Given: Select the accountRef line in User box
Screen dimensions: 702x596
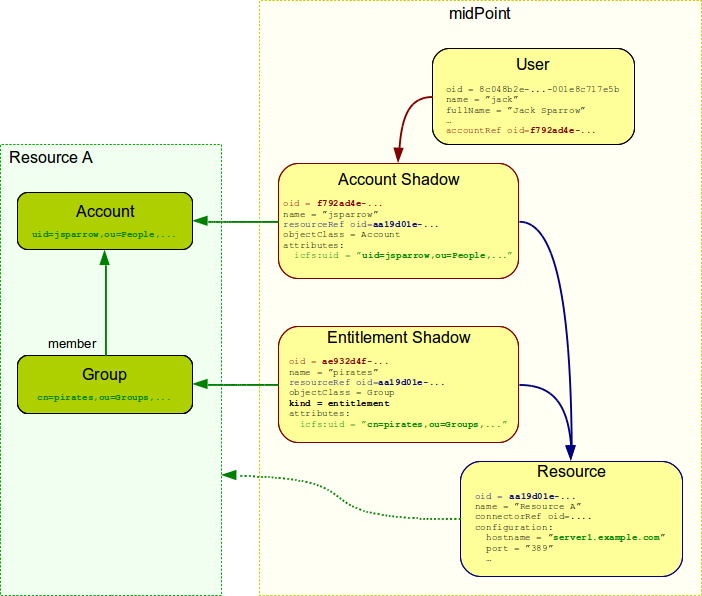Looking at the screenshot, I should pos(521,131).
